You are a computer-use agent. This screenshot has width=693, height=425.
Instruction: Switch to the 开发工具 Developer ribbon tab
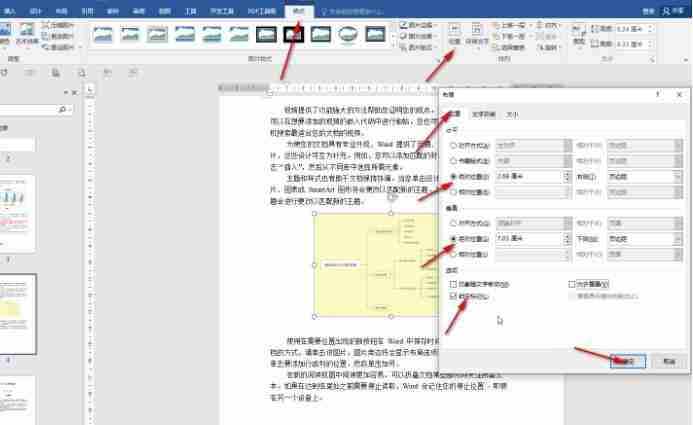pyautogui.click(x=222, y=11)
